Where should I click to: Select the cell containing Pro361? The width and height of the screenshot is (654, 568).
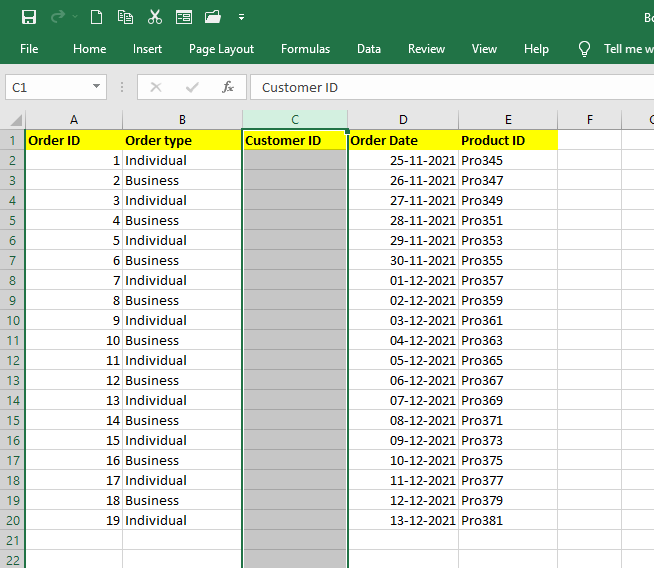pyautogui.click(x=508, y=321)
